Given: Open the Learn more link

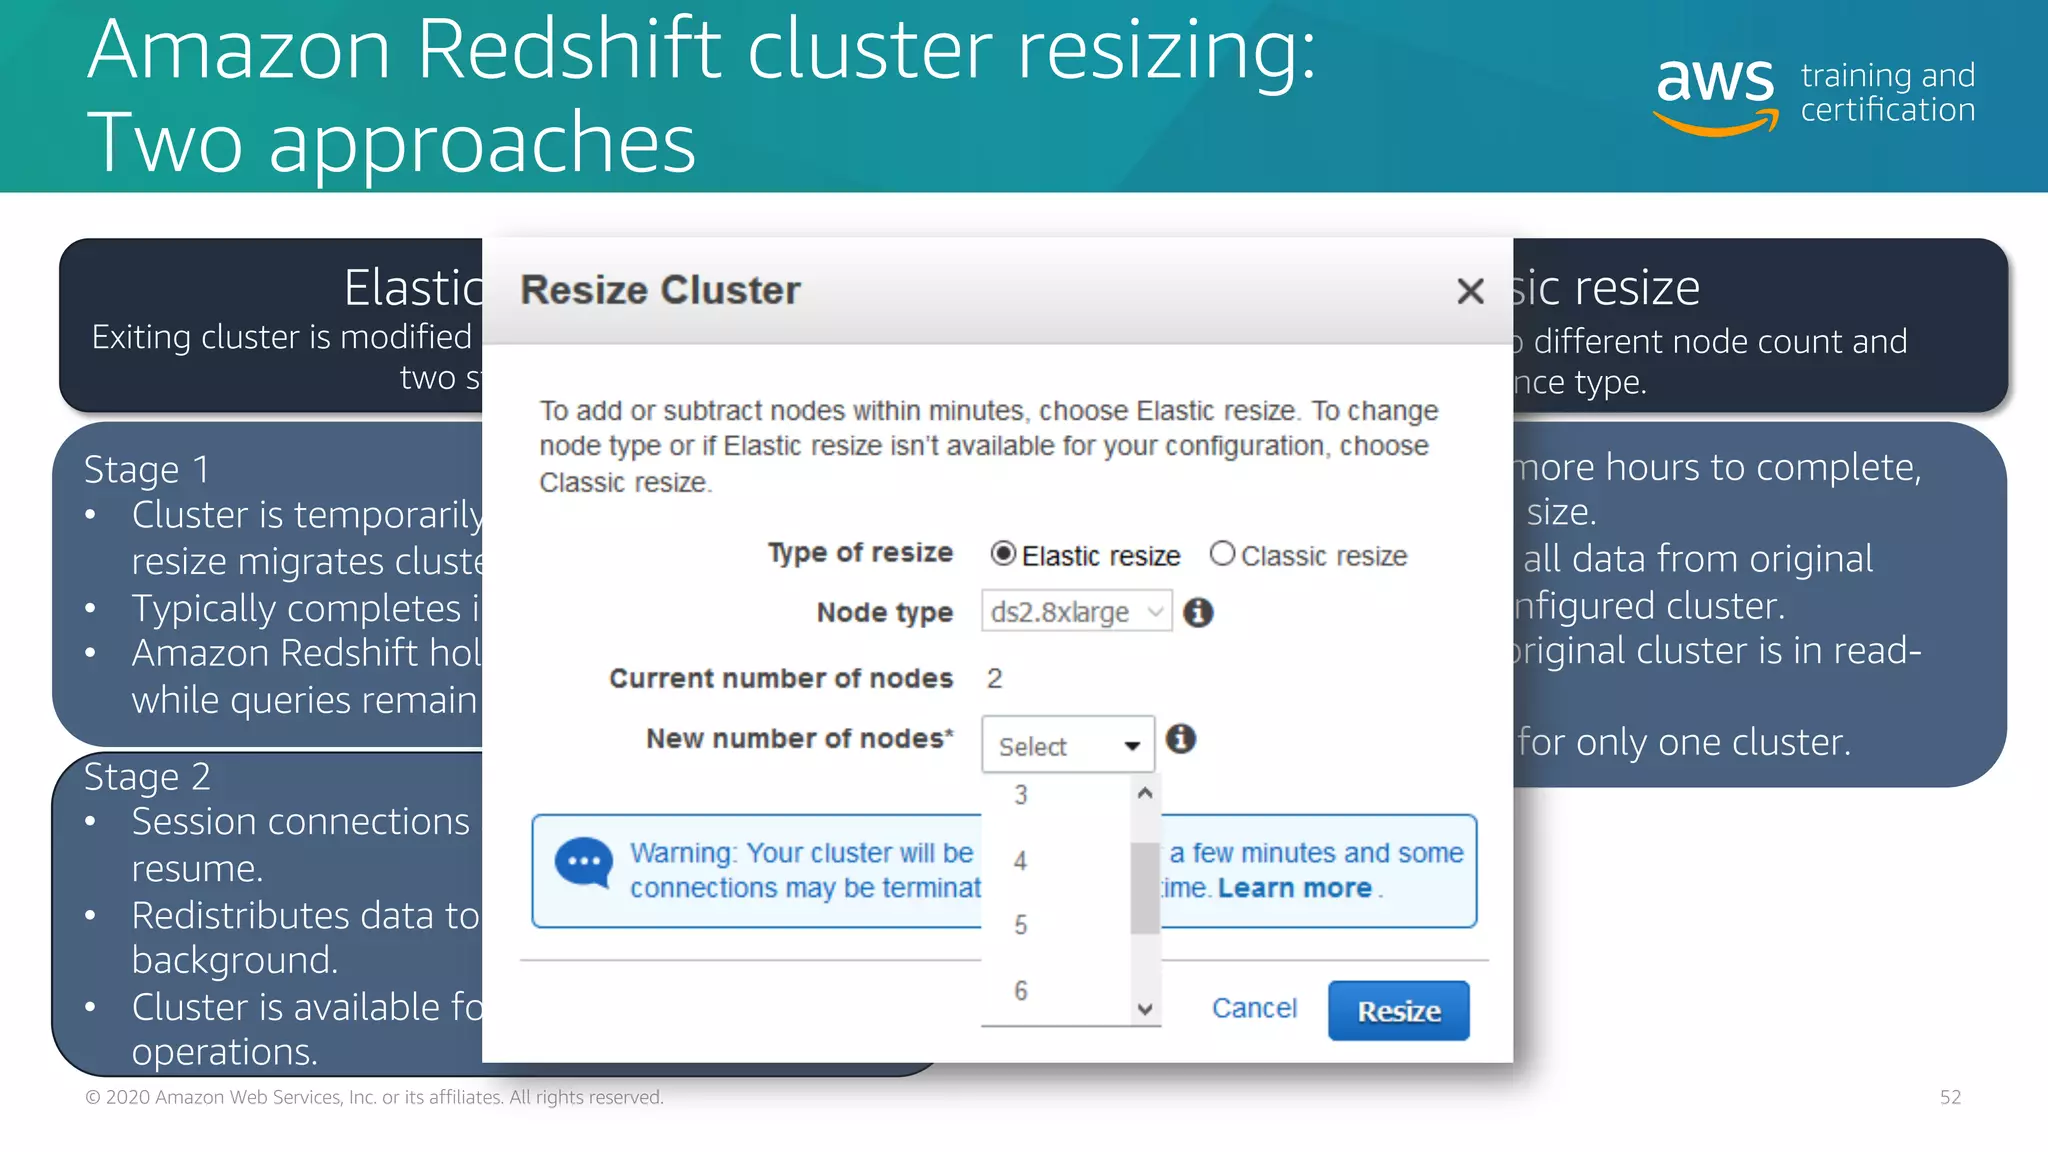Looking at the screenshot, I should coord(1295,888).
